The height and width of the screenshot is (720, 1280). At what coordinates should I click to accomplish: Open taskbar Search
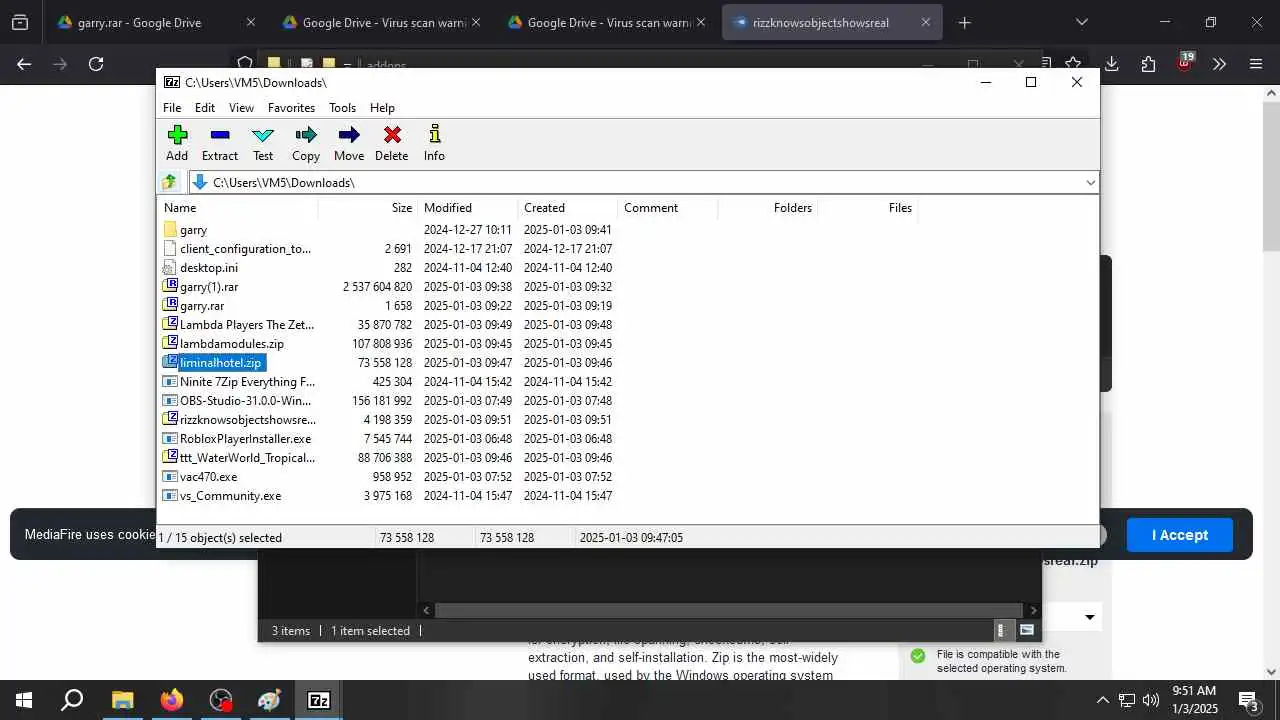pyautogui.click(x=72, y=700)
